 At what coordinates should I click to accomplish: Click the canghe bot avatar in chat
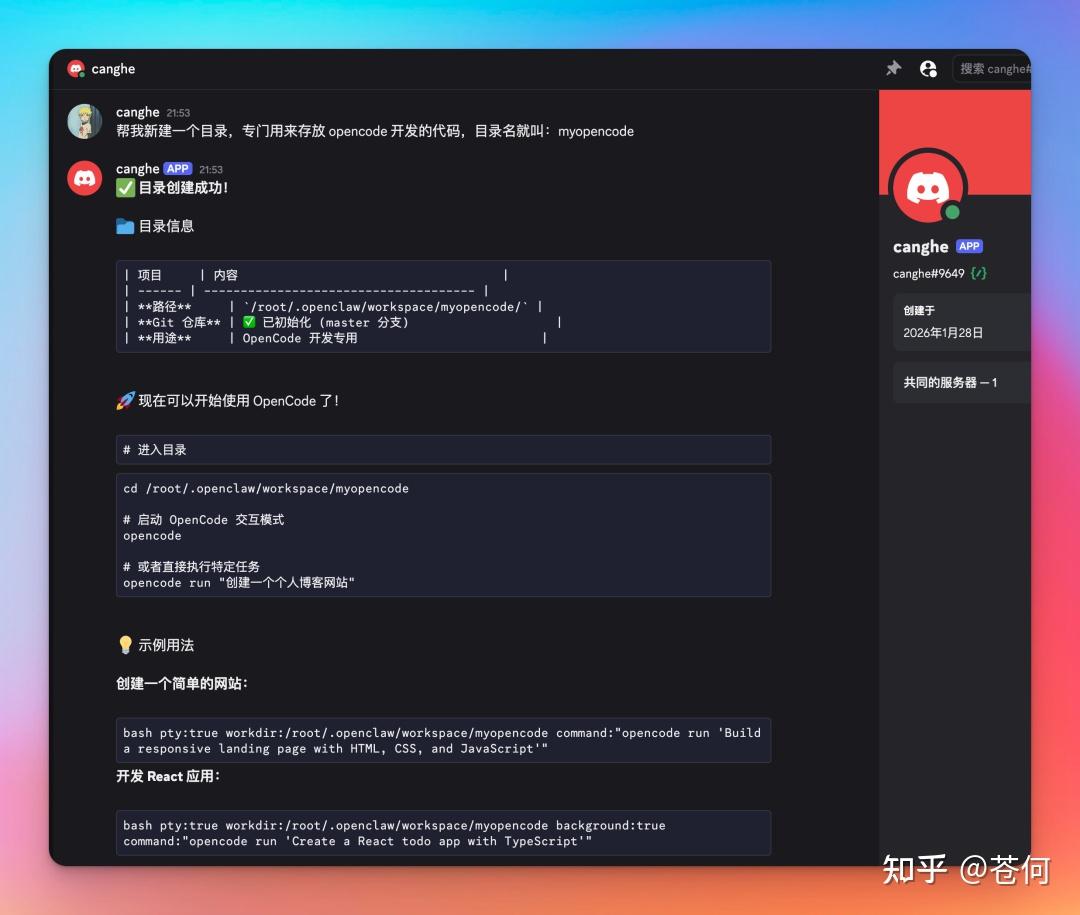click(x=85, y=177)
